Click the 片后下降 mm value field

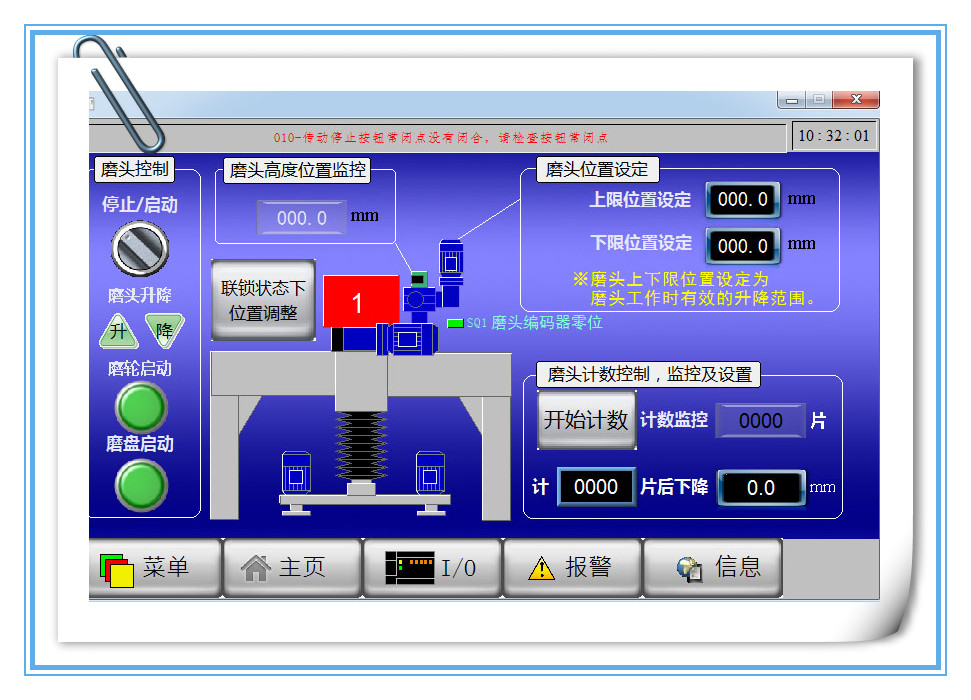pyautogui.click(x=760, y=488)
